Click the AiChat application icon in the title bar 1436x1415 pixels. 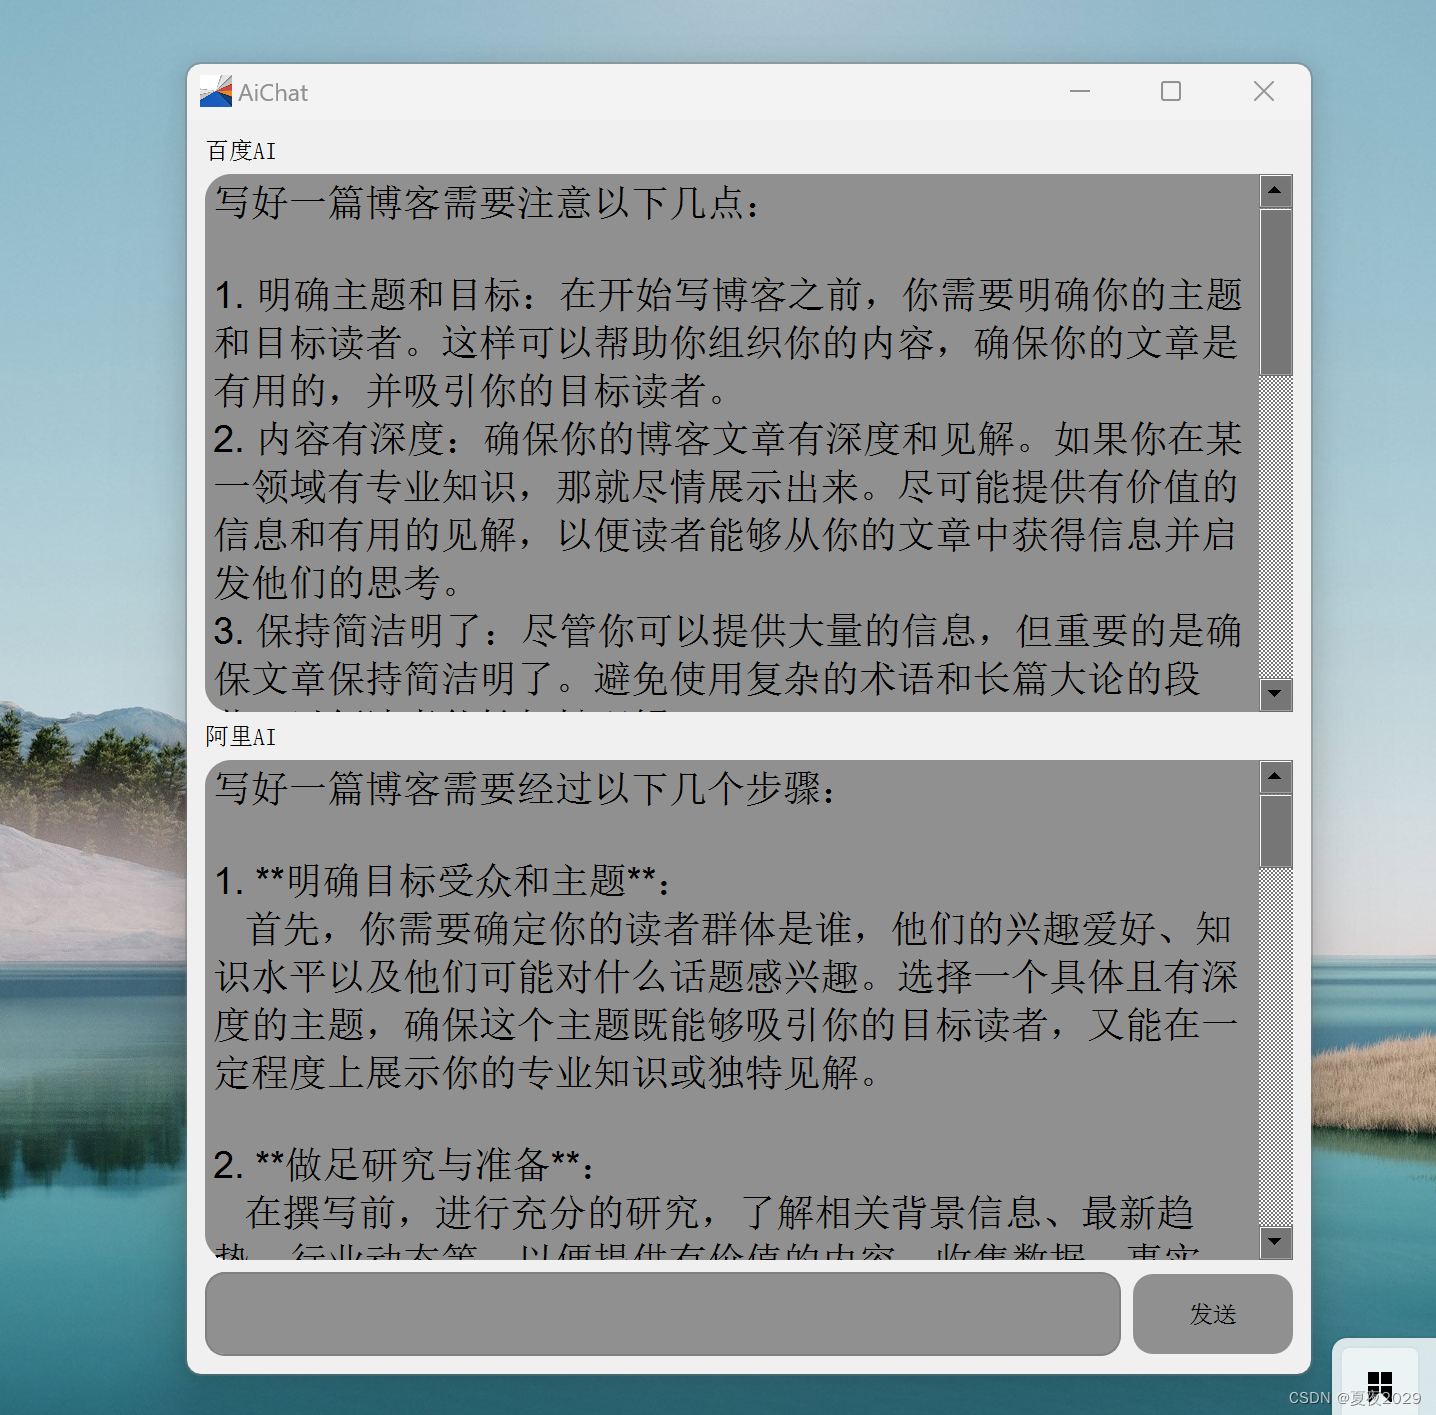click(x=214, y=91)
